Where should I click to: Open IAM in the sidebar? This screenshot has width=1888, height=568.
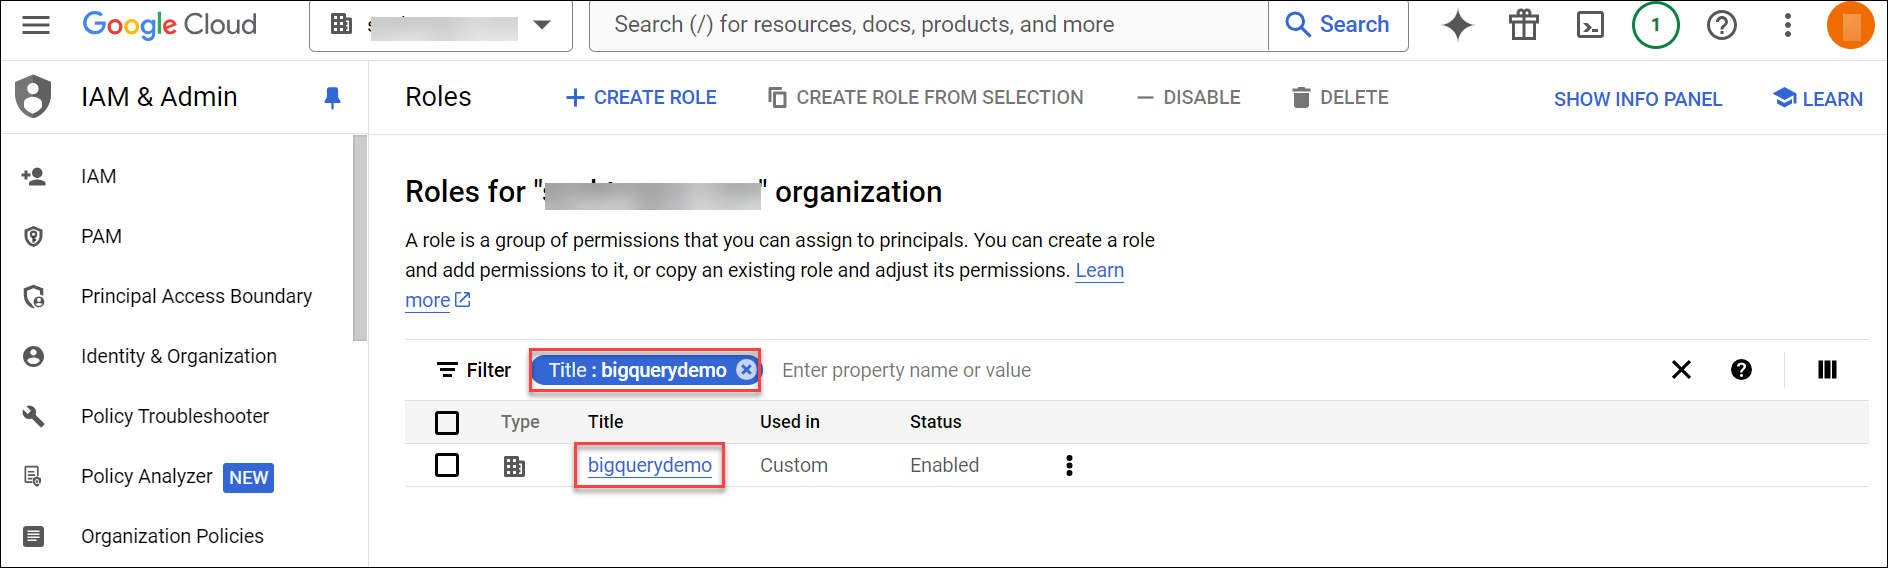pyautogui.click(x=99, y=177)
